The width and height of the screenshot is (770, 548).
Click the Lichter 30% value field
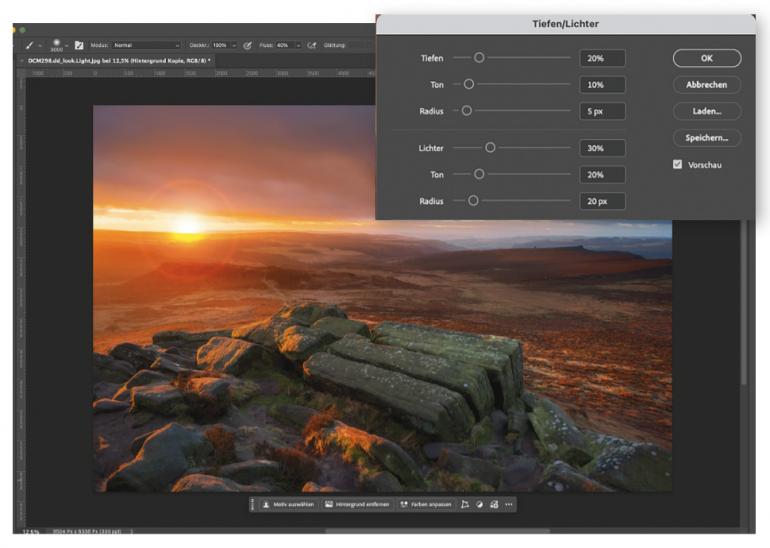[603, 148]
